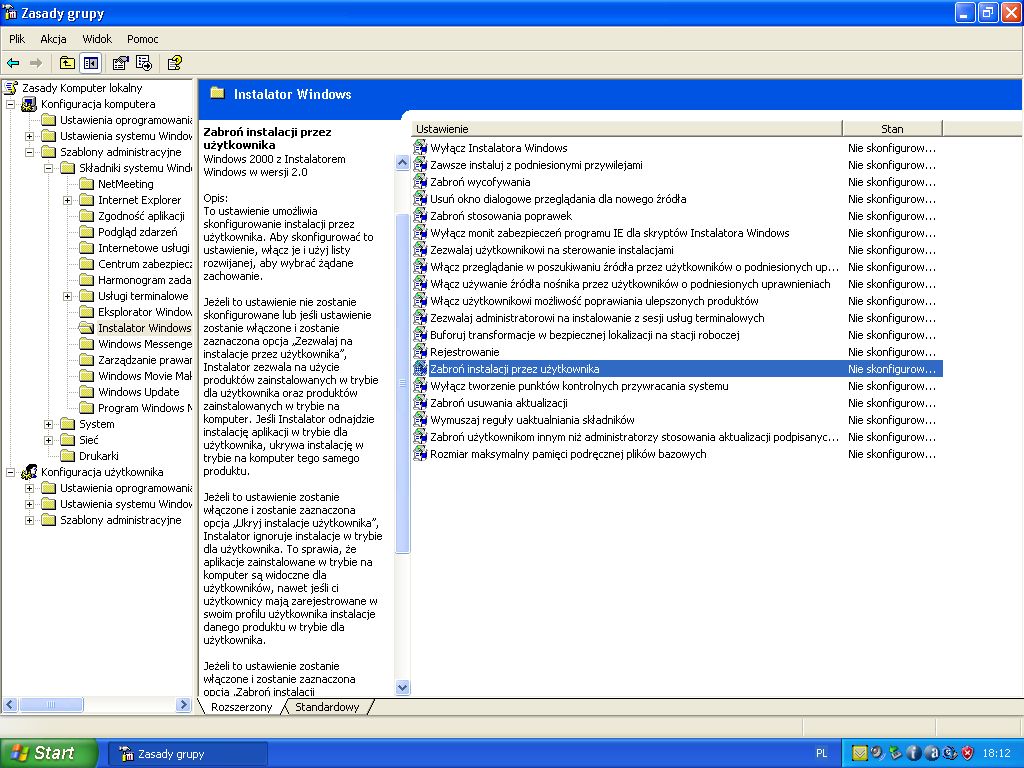The height and width of the screenshot is (768, 1024).
Task: Expand Sieć node
Action: [x=48, y=440]
